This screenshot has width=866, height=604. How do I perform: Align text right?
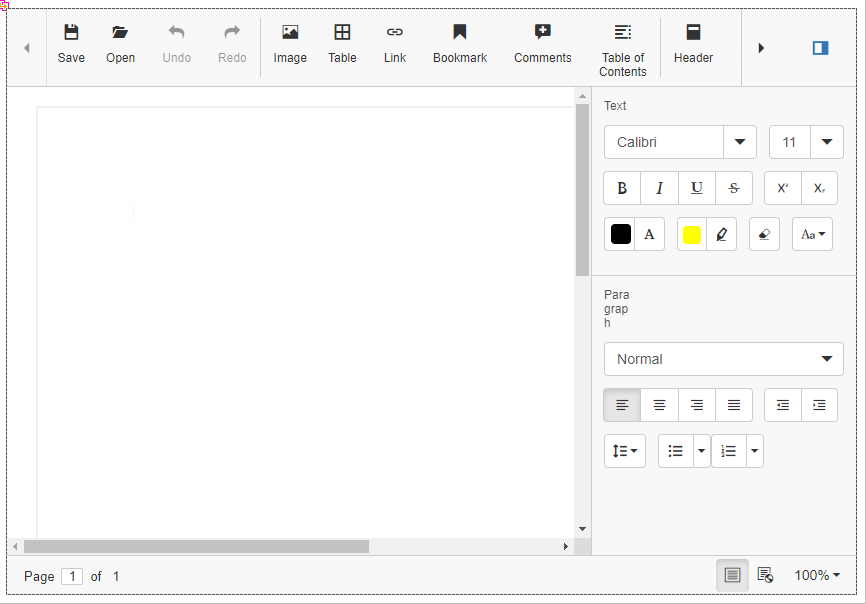[697, 405]
